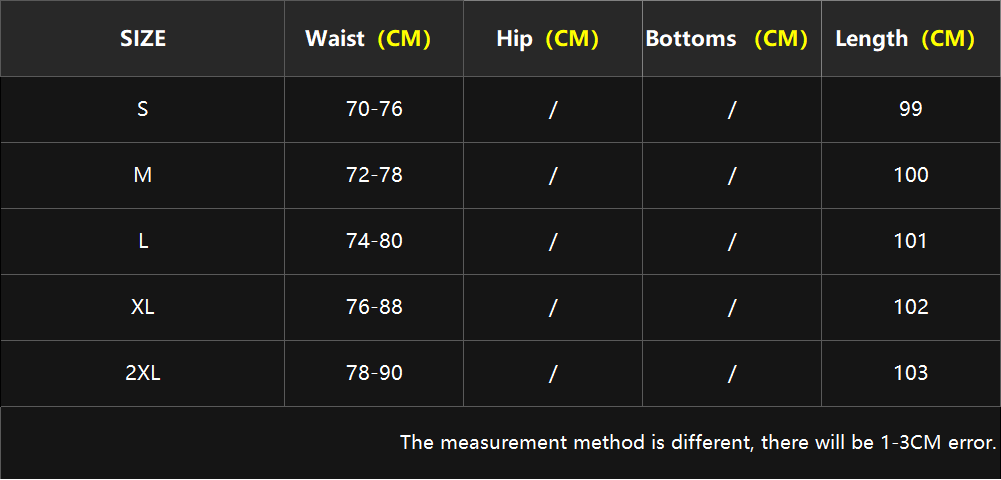The height and width of the screenshot is (480, 1001).
Task: Click the XL size cell
Action: [x=142, y=307]
